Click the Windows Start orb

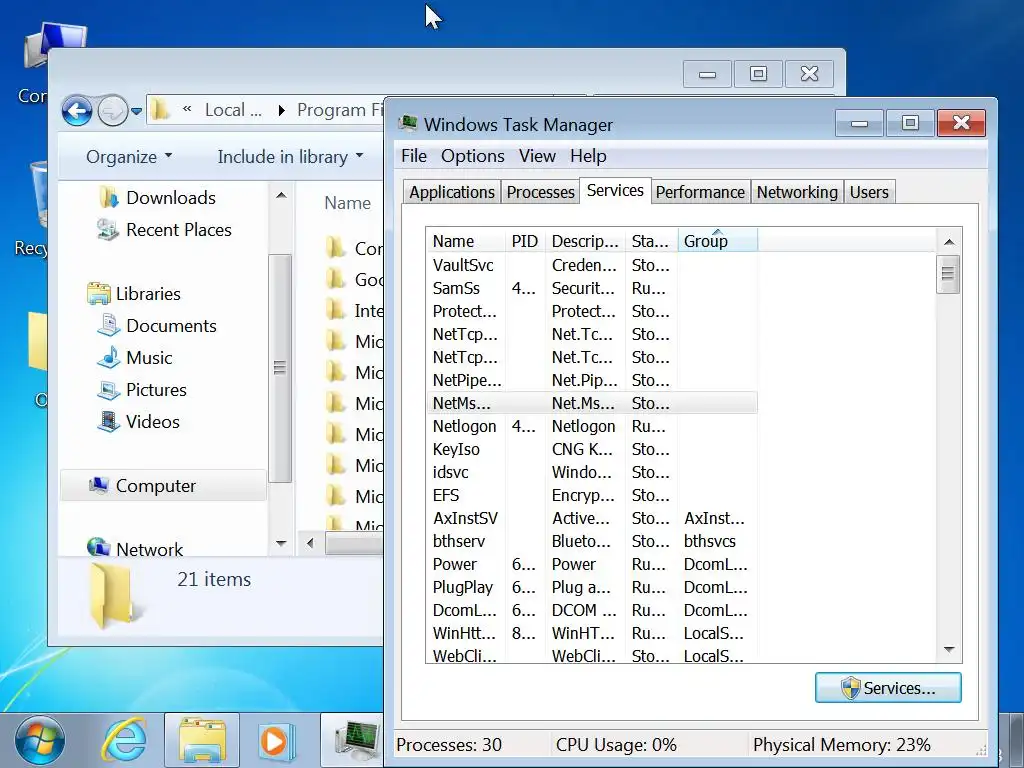click(x=40, y=741)
